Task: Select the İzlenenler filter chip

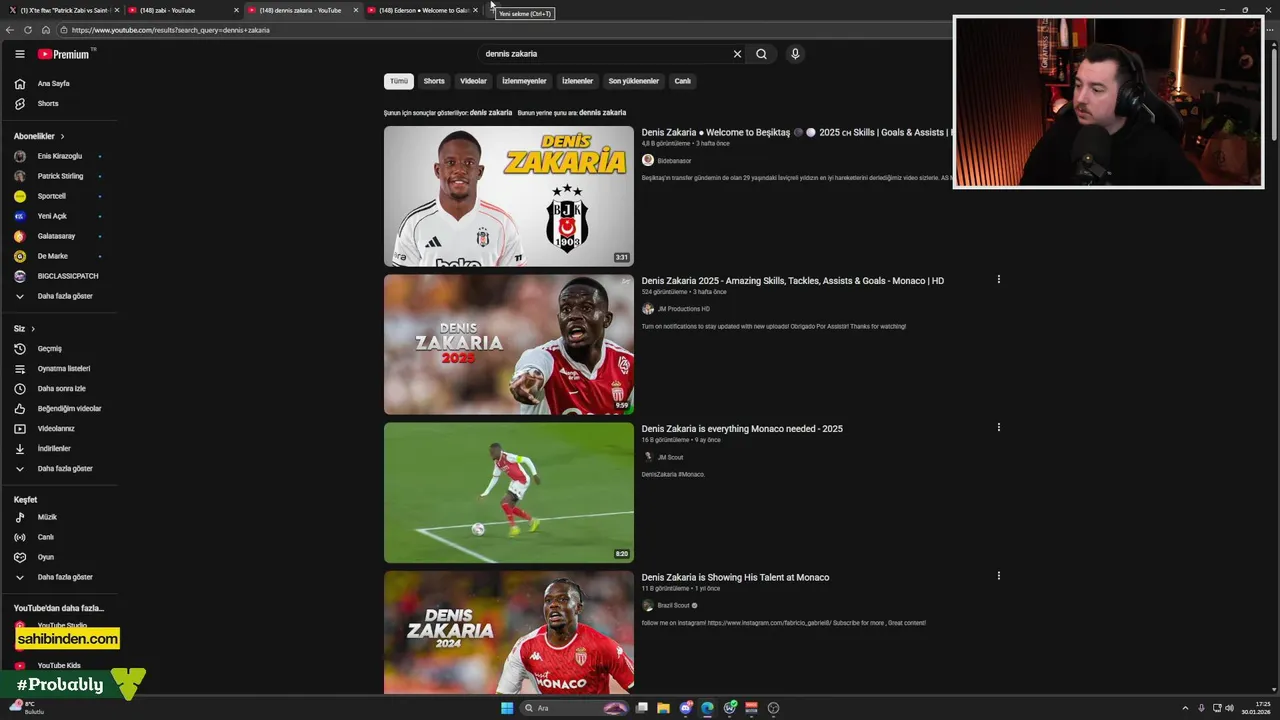Action: click(x=577, y=81)
